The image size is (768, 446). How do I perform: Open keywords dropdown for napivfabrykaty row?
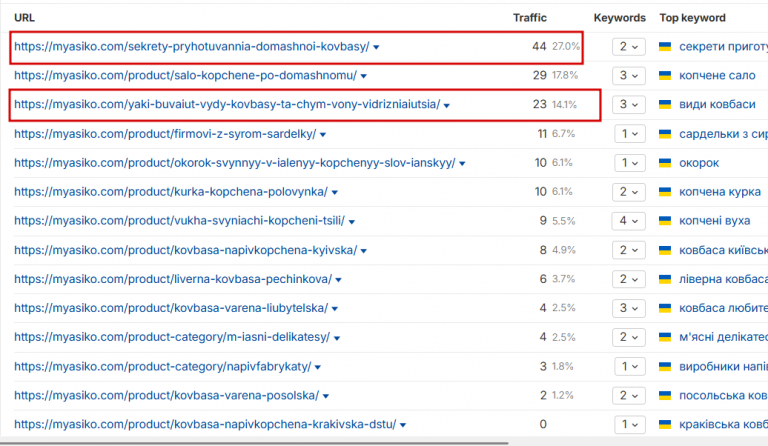(629, 366)
